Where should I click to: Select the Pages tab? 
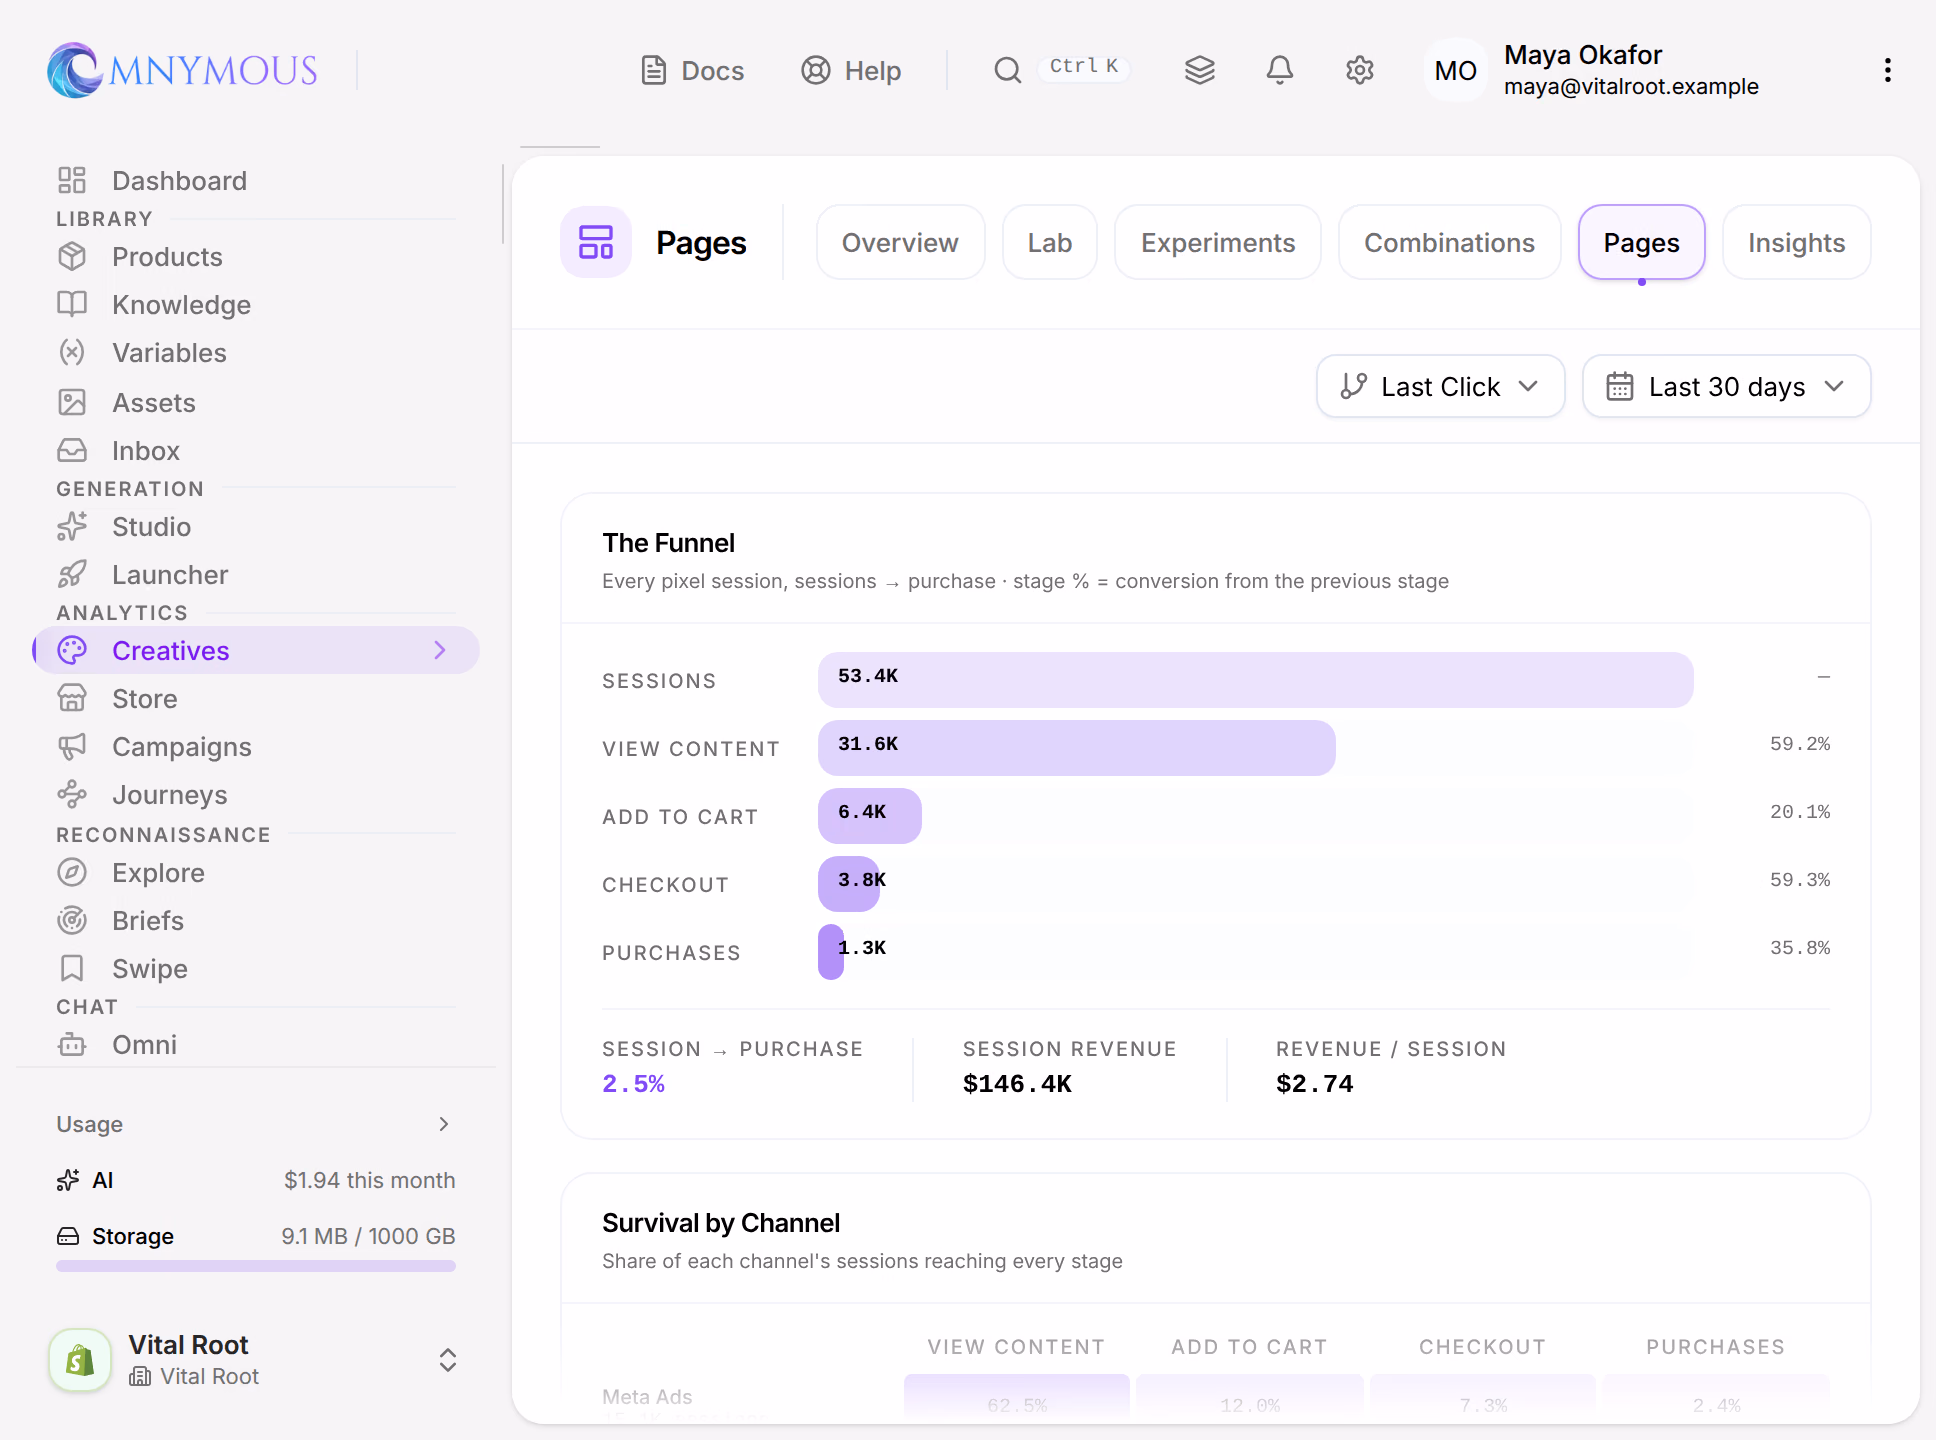(1642, 242)
